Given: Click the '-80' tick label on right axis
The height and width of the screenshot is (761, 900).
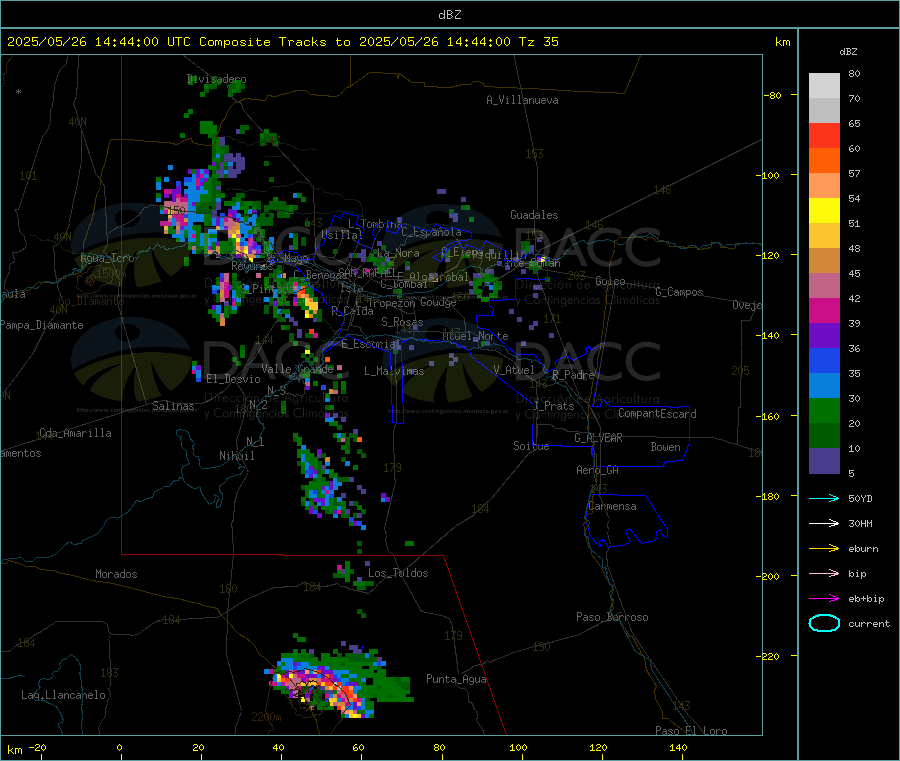Looking at the screenshot, I should point(773,95).
